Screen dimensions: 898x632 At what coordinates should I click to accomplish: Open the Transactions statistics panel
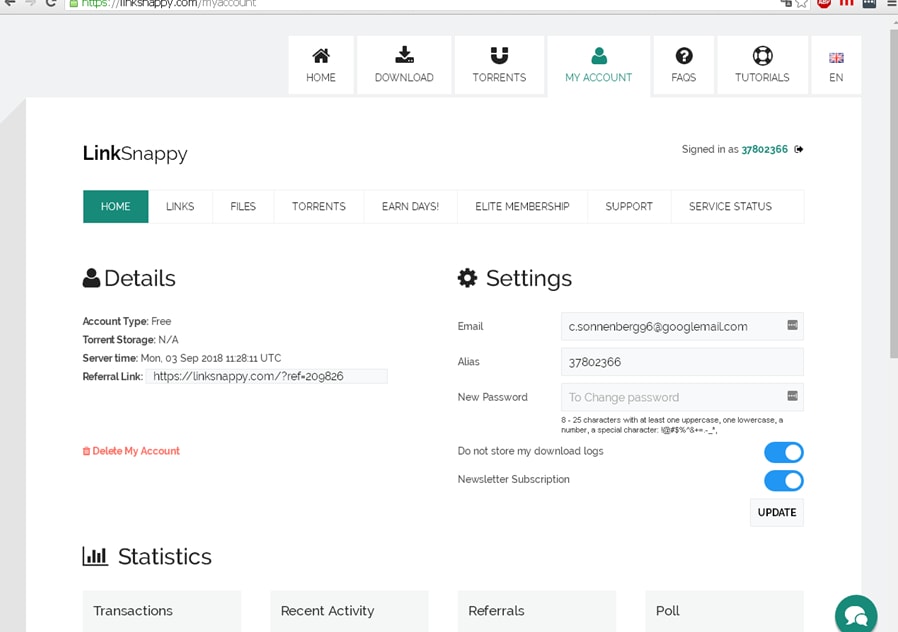[162, 611]
